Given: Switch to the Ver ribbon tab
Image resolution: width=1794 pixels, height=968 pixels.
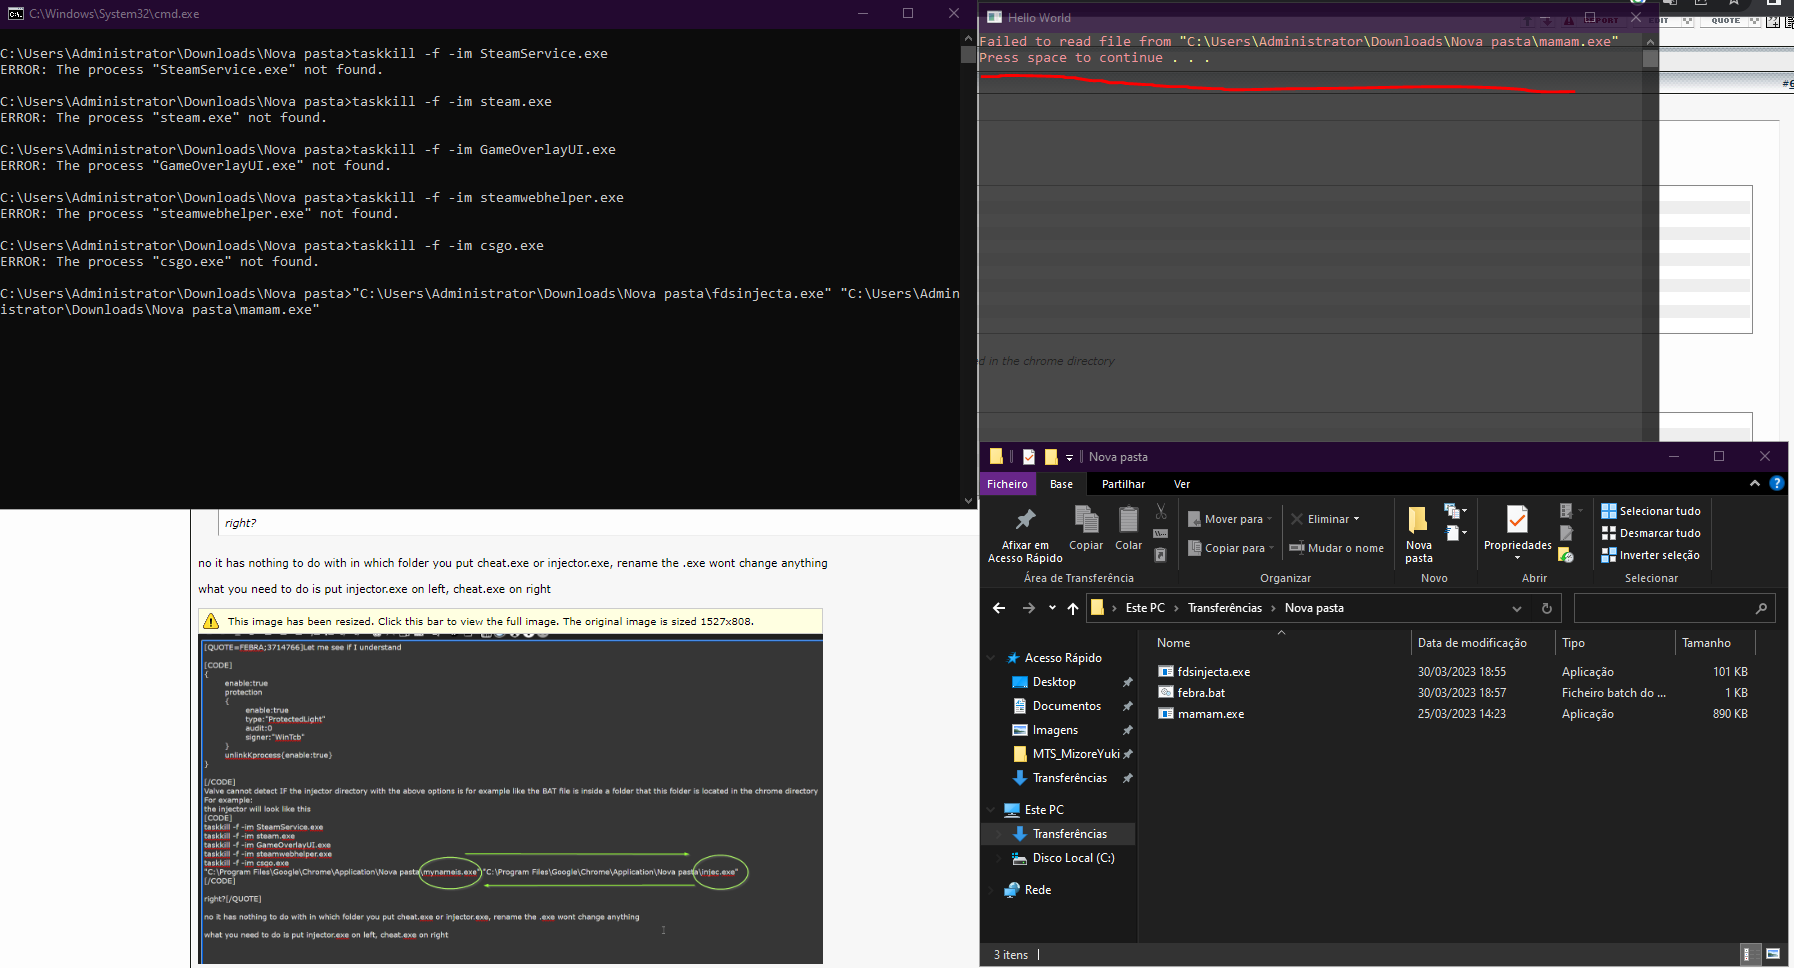Looking at the screenshot, I should 1182,484.
